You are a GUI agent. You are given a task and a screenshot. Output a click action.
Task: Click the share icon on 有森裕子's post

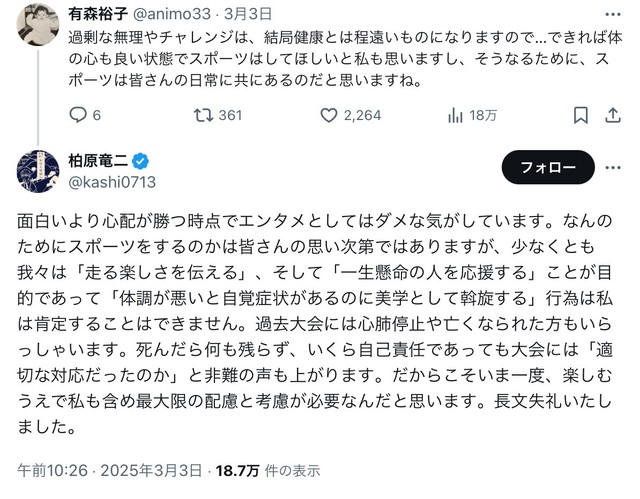pyautogui.click(x=614, y=115)
